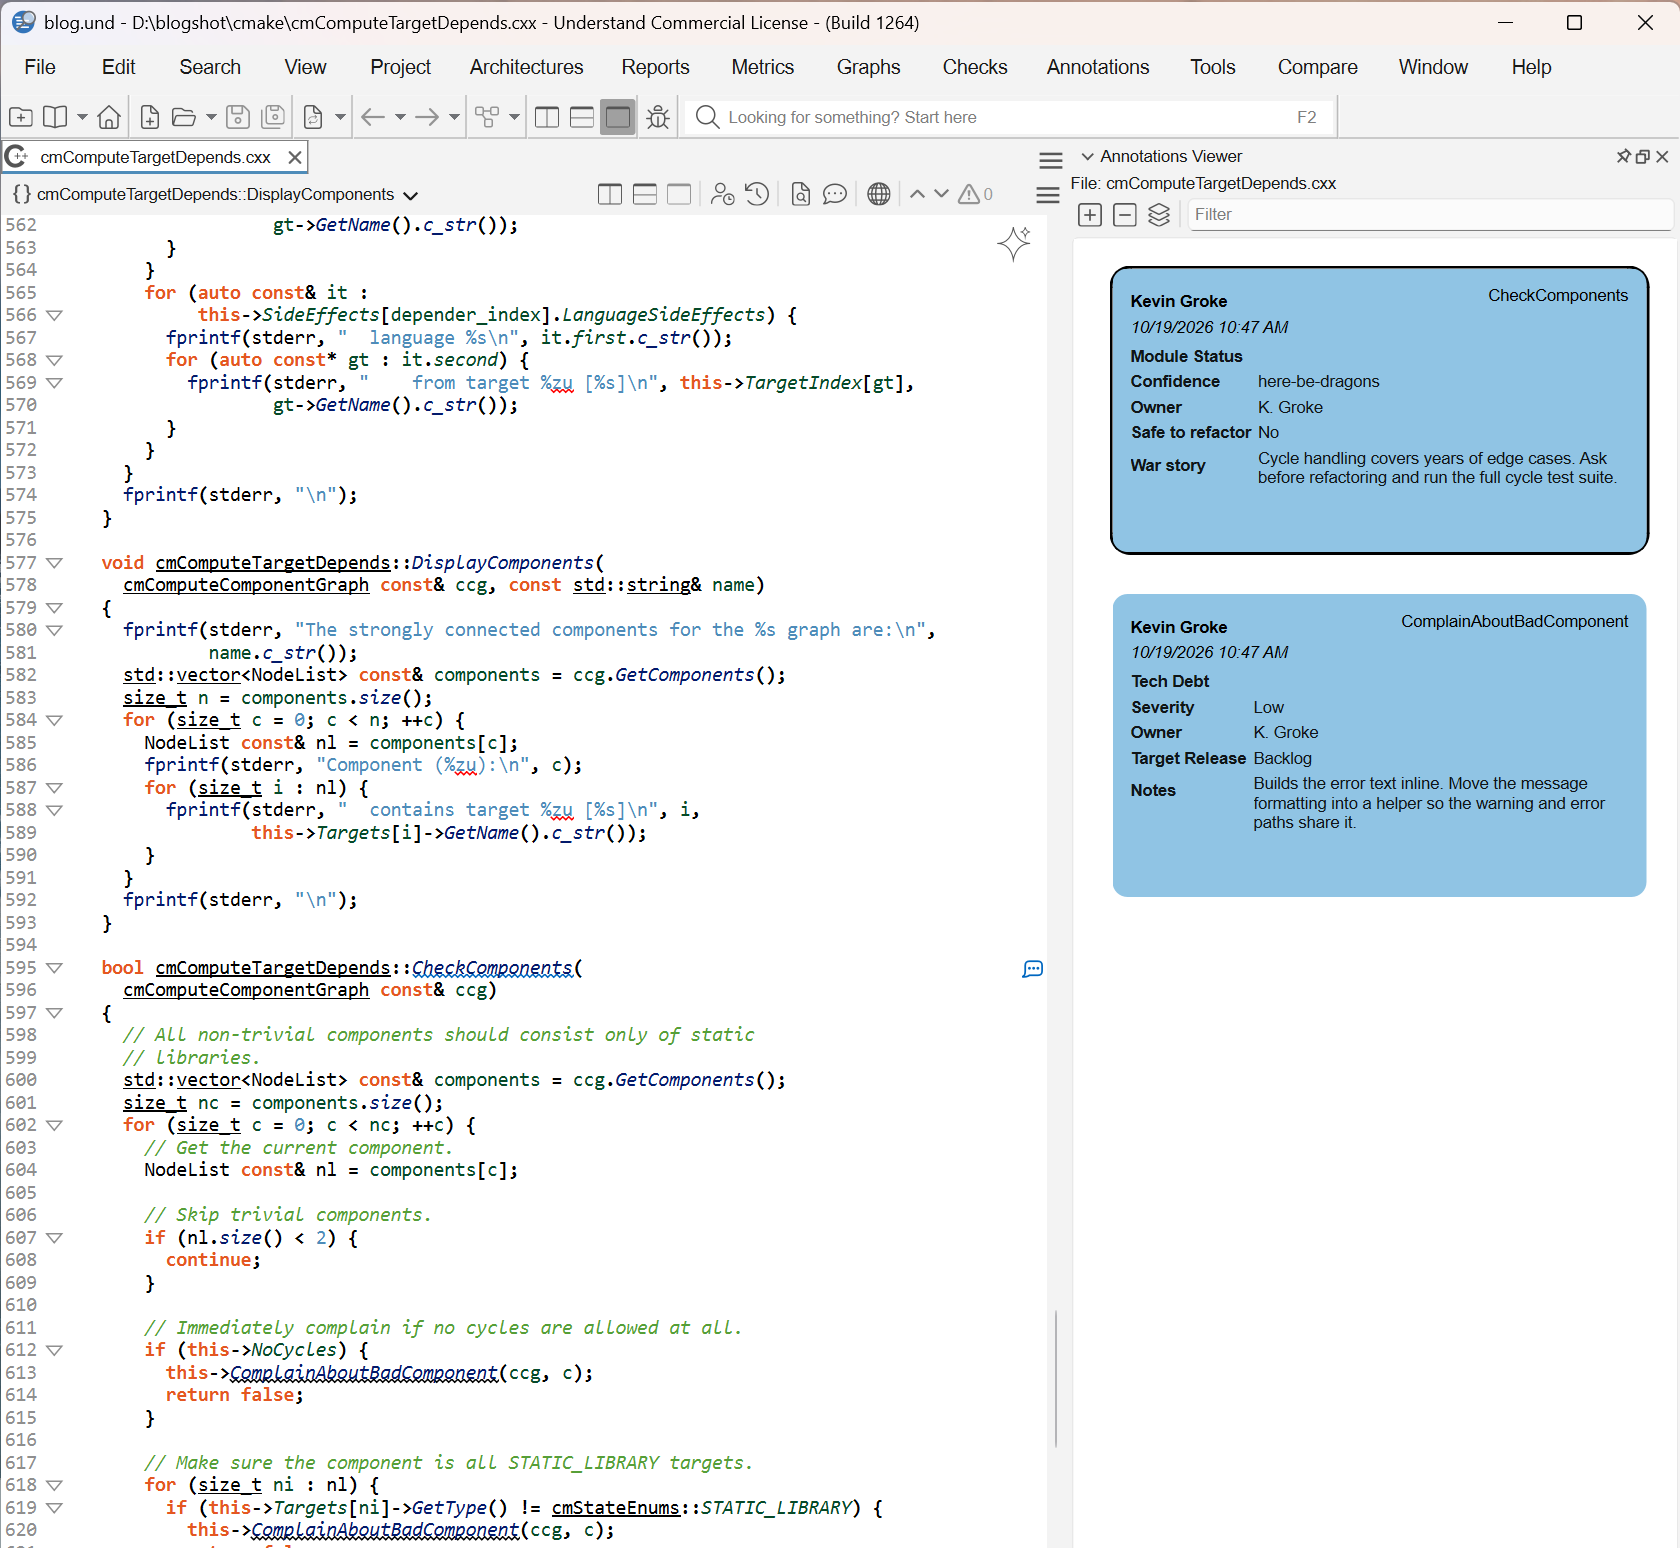Image resolution: width=1680 pixels, height=1548 pixels.
Task: Close the cmComputeTargetDepends.cxx tab
Action: coord(295,157)
